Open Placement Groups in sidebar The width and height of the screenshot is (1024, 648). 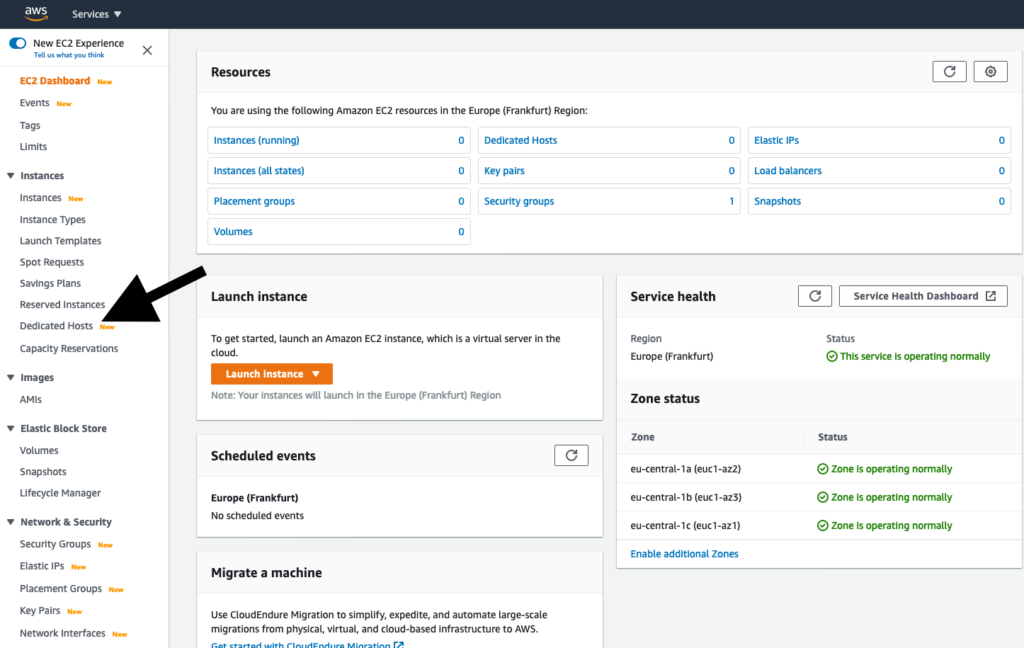coord(61,589)
